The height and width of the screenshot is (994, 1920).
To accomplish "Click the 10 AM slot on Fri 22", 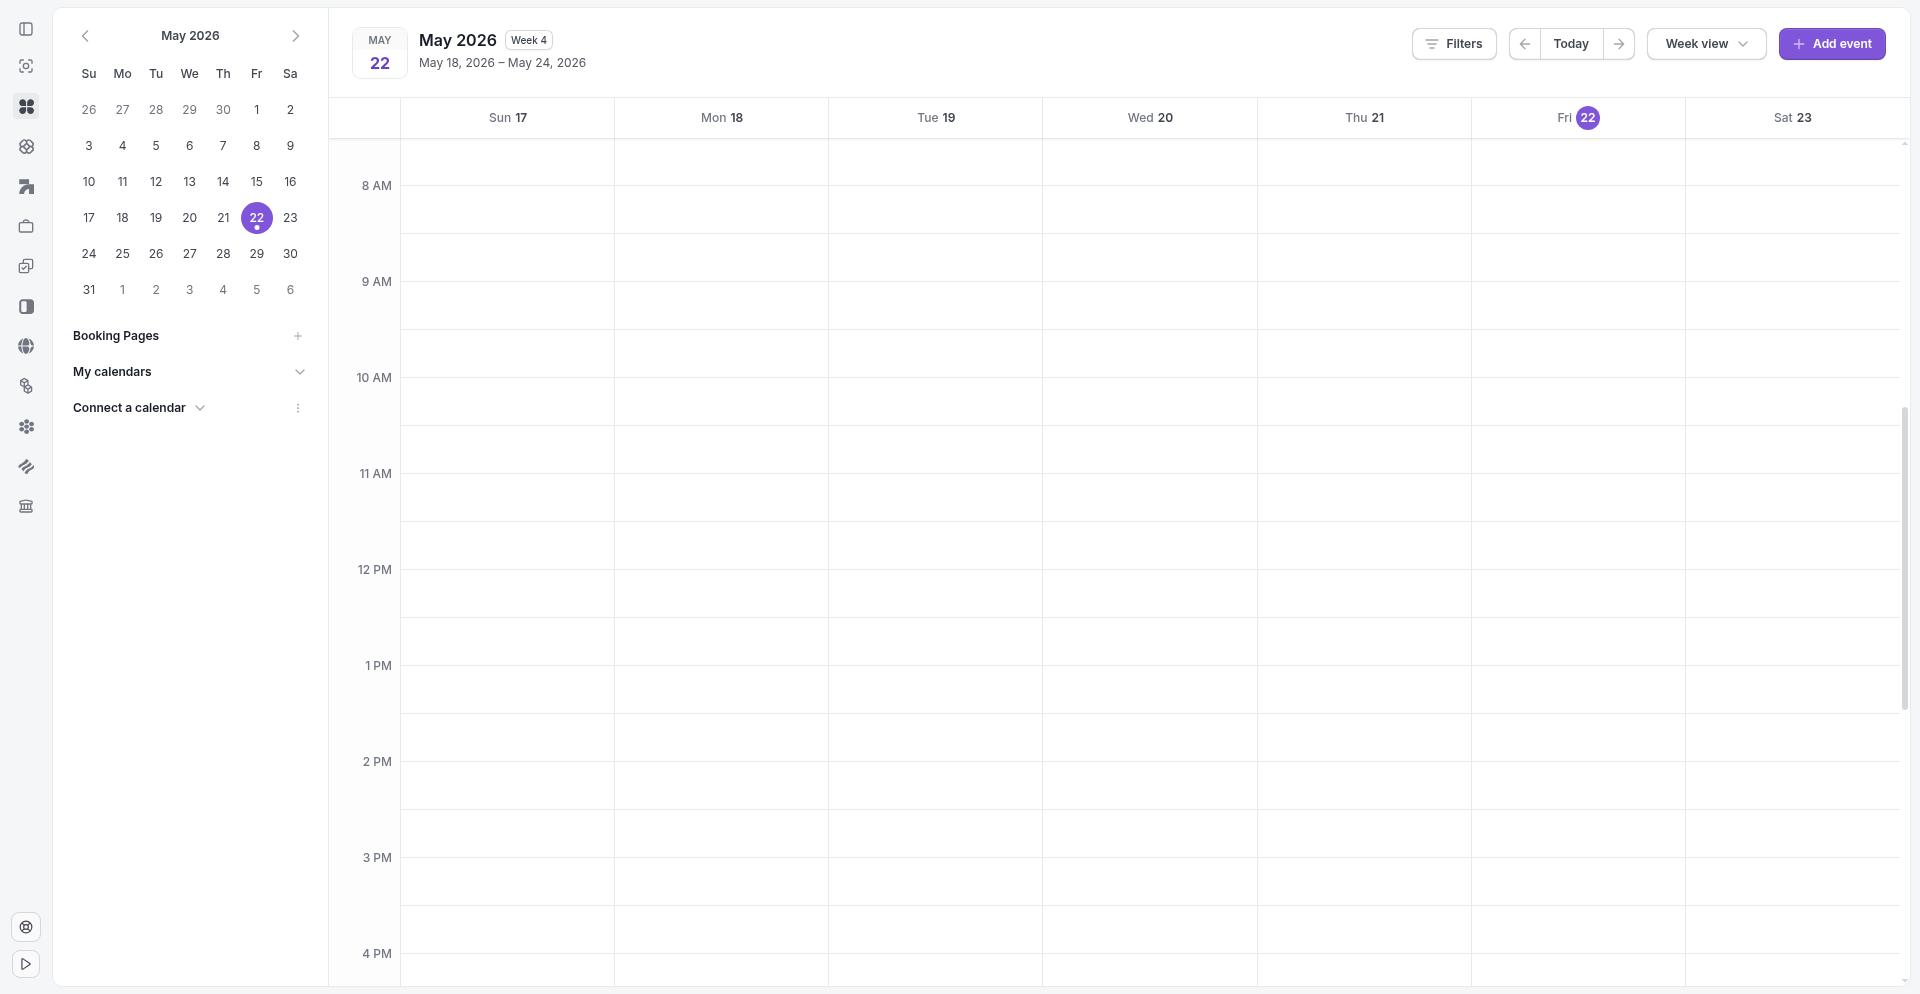I will [1578, 402].
